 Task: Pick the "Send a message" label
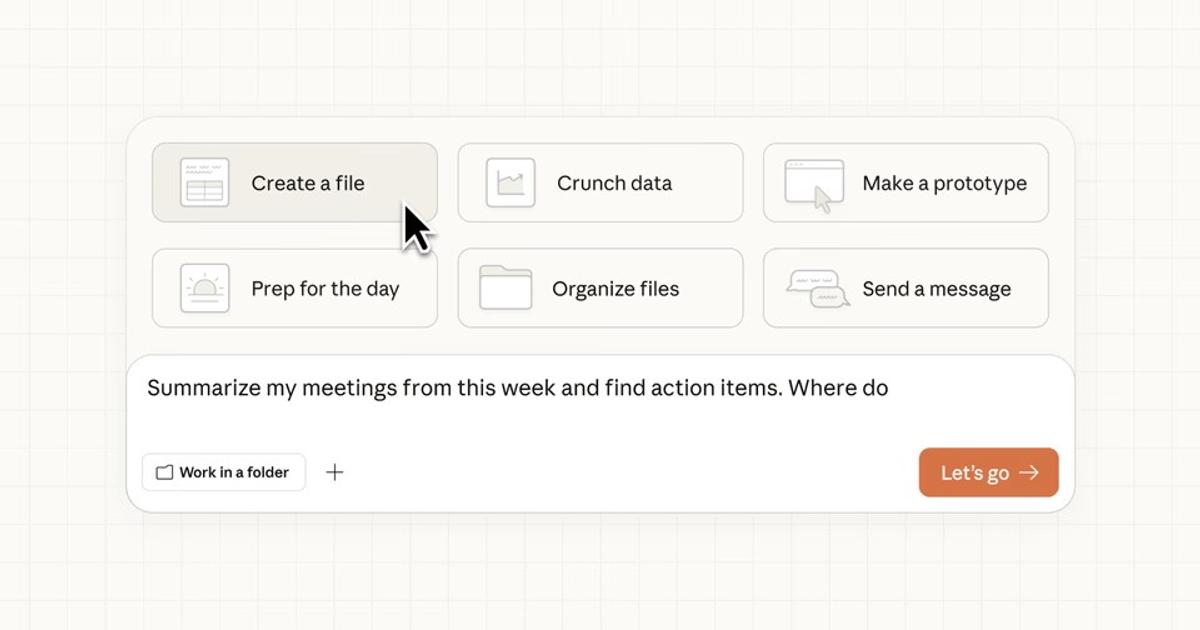coord(936,289)
